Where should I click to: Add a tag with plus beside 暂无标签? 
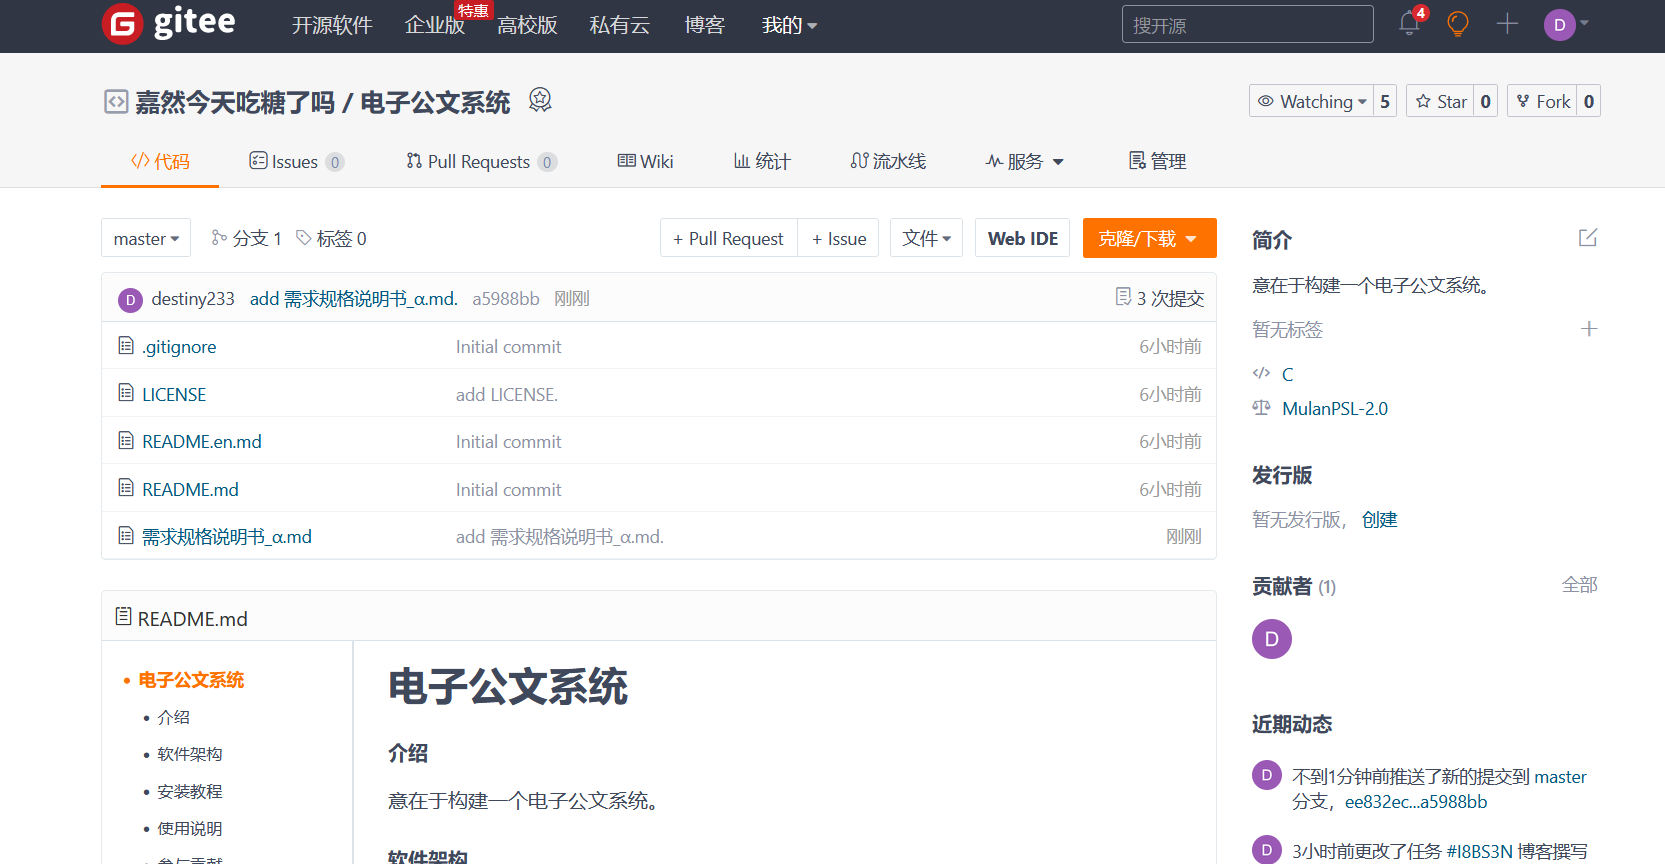pyautogui.click(x=1589, y=329)
